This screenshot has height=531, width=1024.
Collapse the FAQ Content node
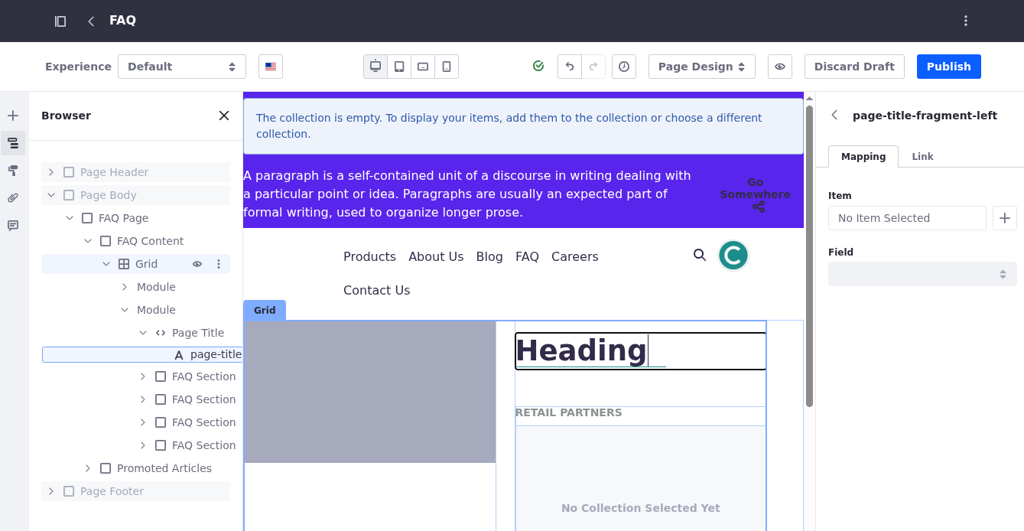coord(88,241)
